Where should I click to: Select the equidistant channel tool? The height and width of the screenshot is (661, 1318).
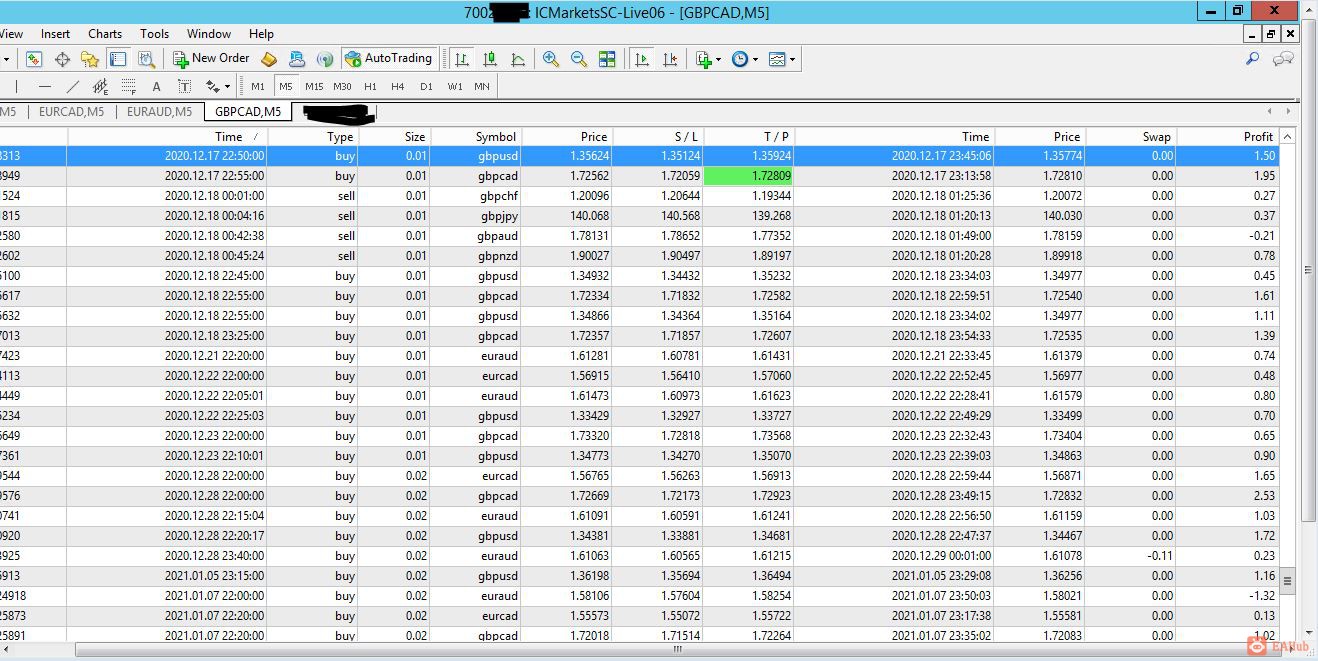point(100,86)
